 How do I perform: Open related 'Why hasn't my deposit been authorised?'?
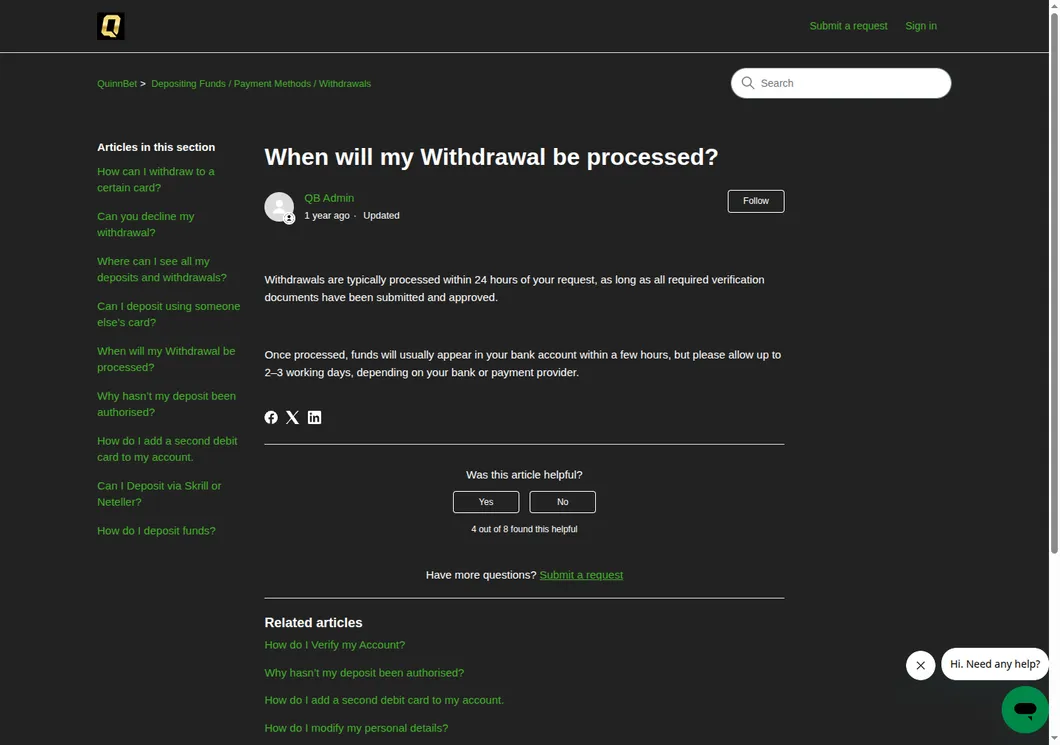[x=364, y=673]
